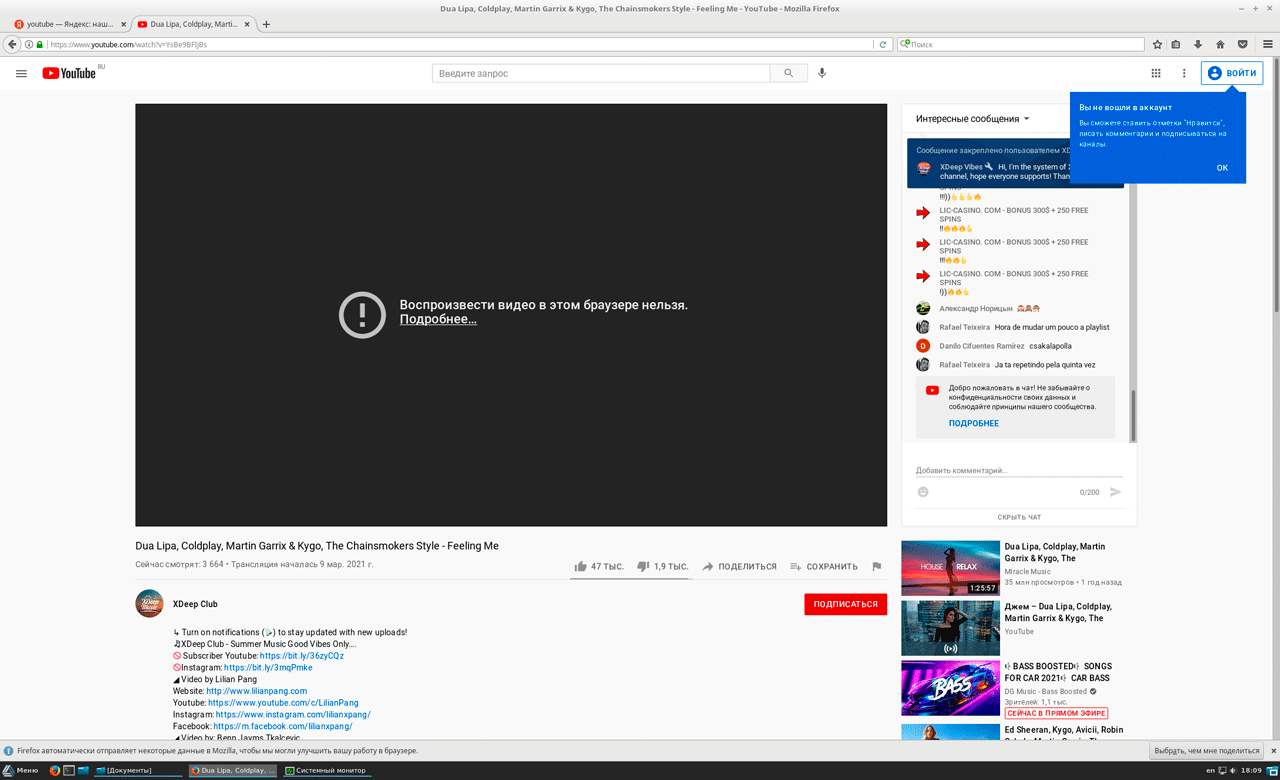The height and width of the screenshot is (780, 1280).
Task: Focus the "Добавить комментарий" chat input field
Action: pyautogui.click(x=1018, y=470)
